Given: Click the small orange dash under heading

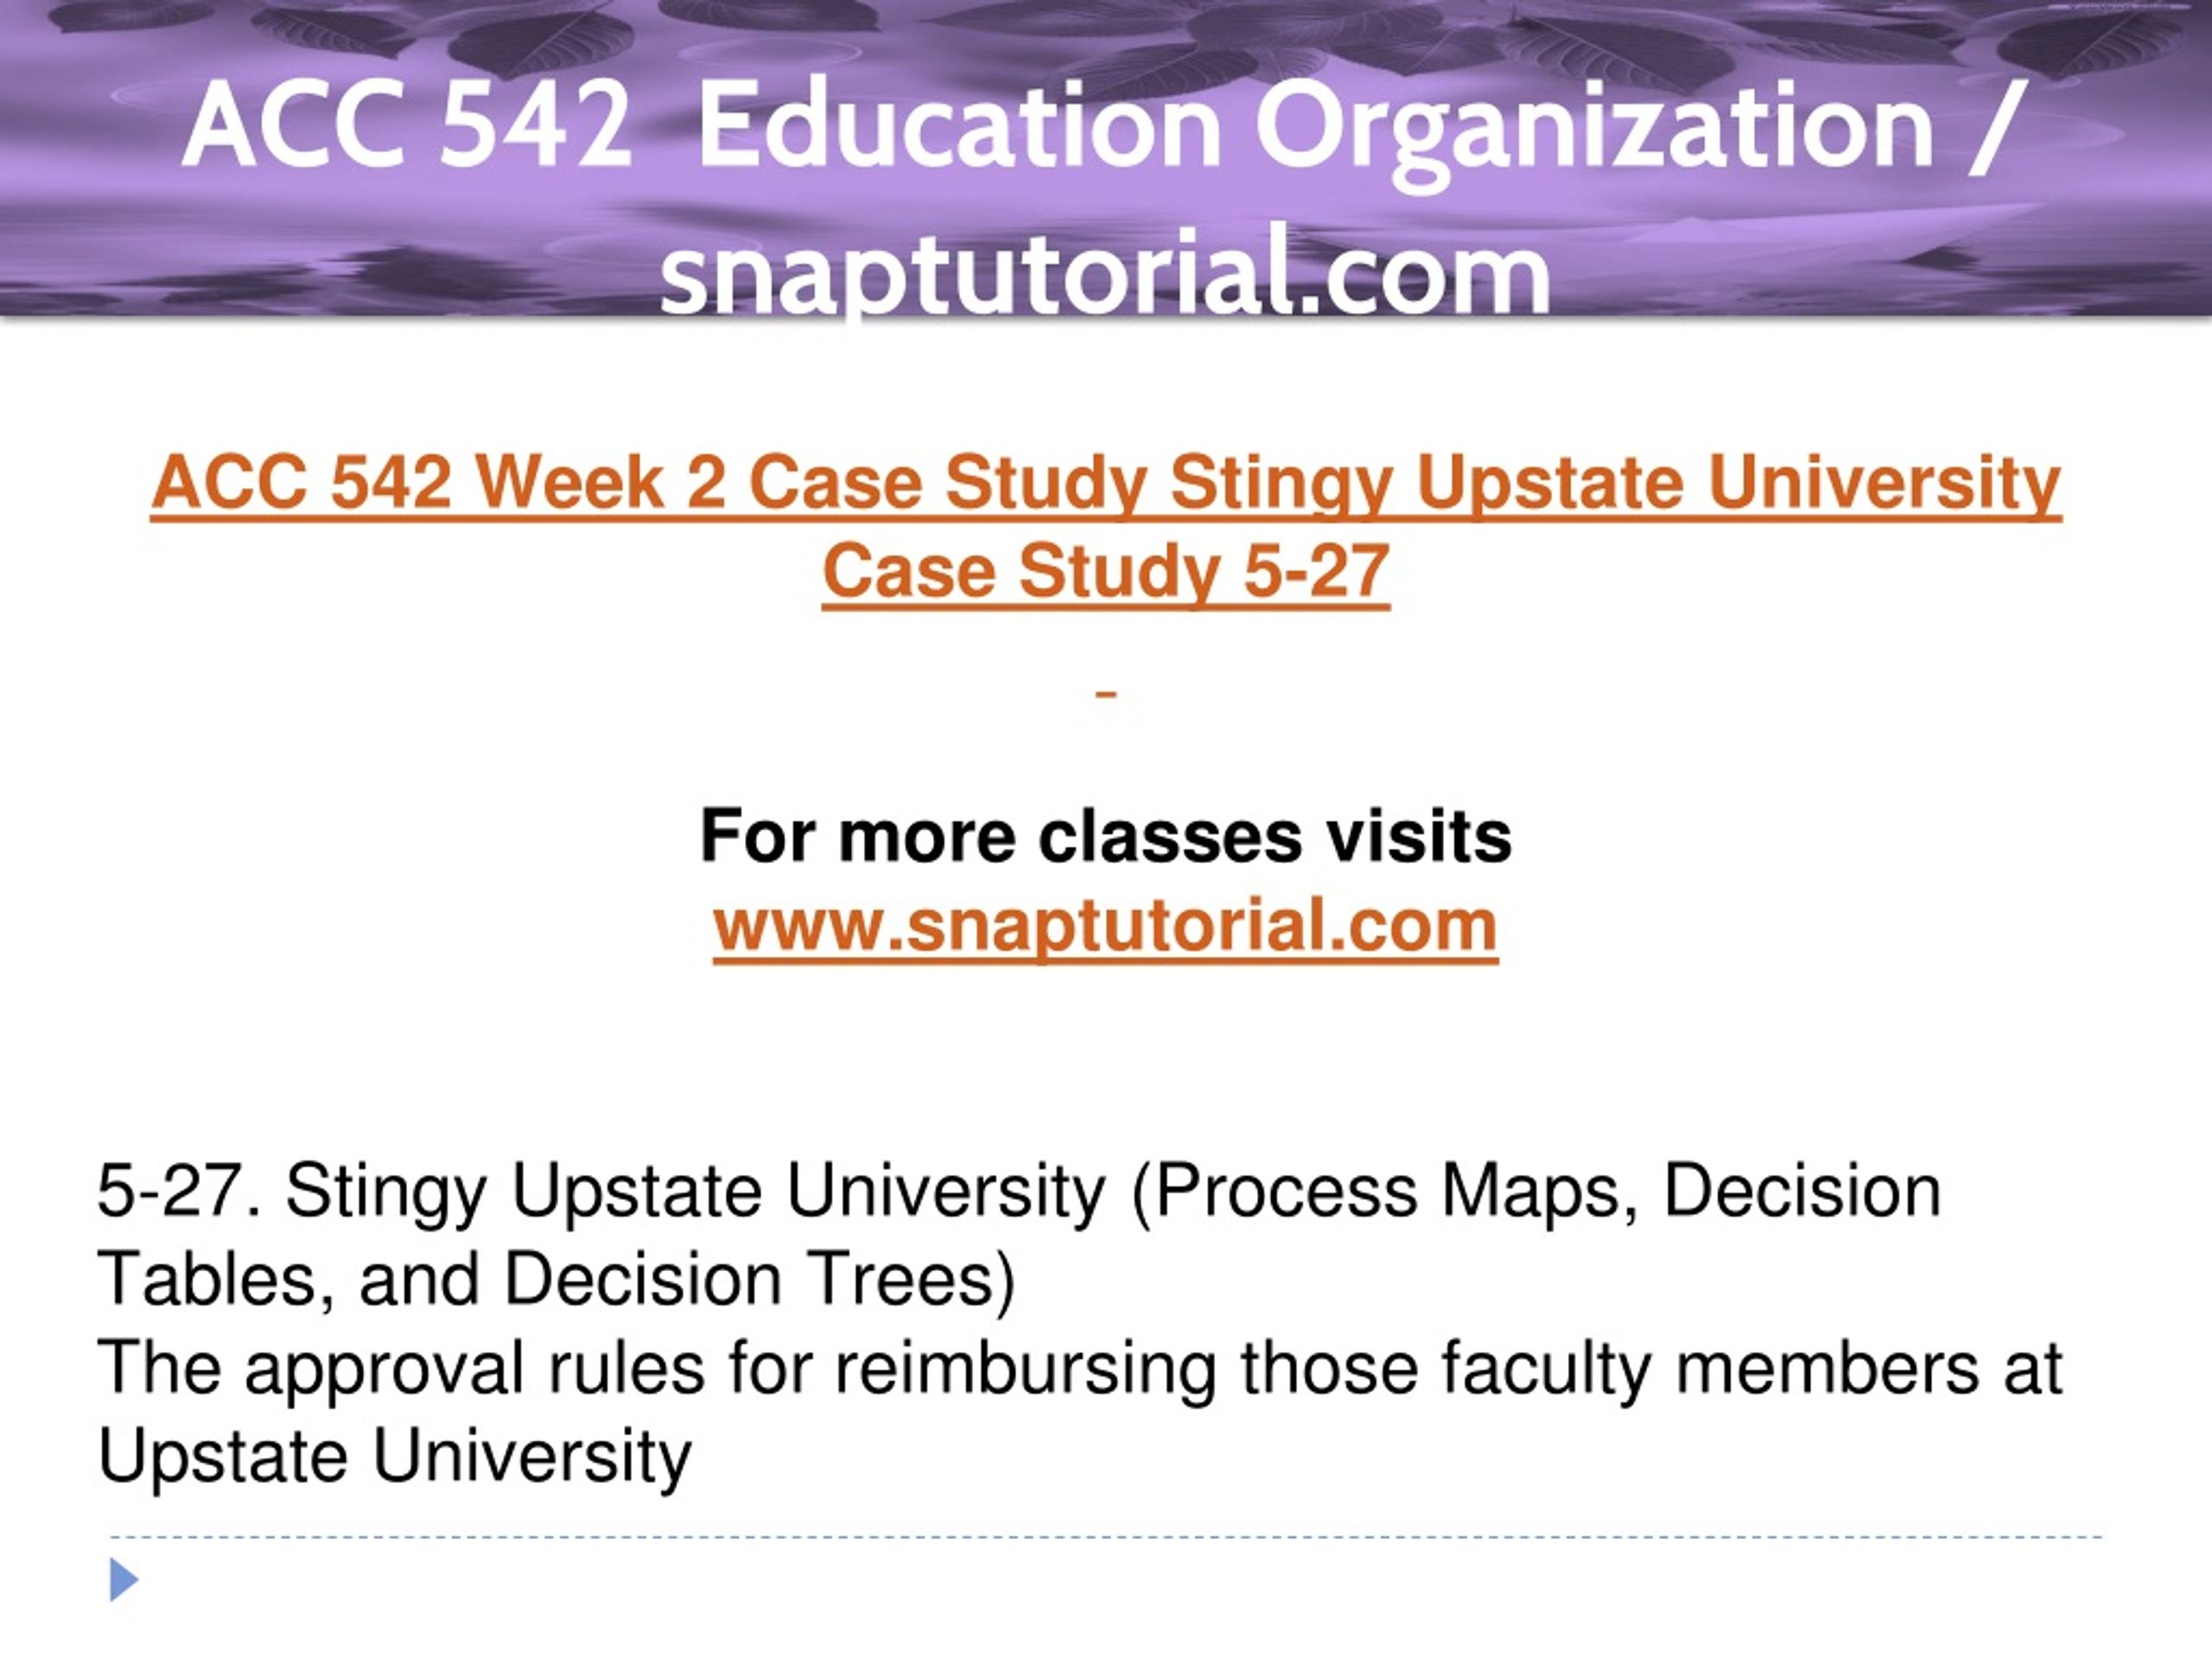Looking at the screenshot, I should (x=1106, y=693).
